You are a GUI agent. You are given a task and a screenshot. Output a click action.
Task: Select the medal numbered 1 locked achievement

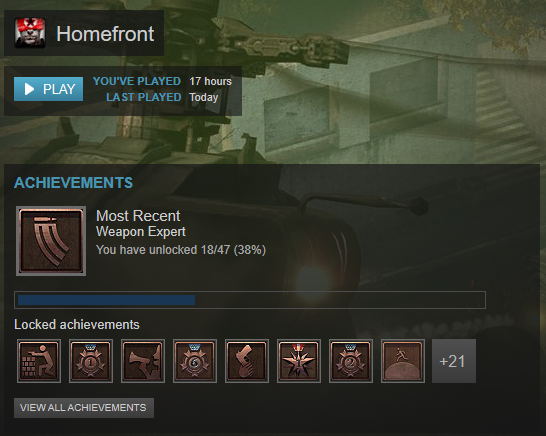point(91,361)
